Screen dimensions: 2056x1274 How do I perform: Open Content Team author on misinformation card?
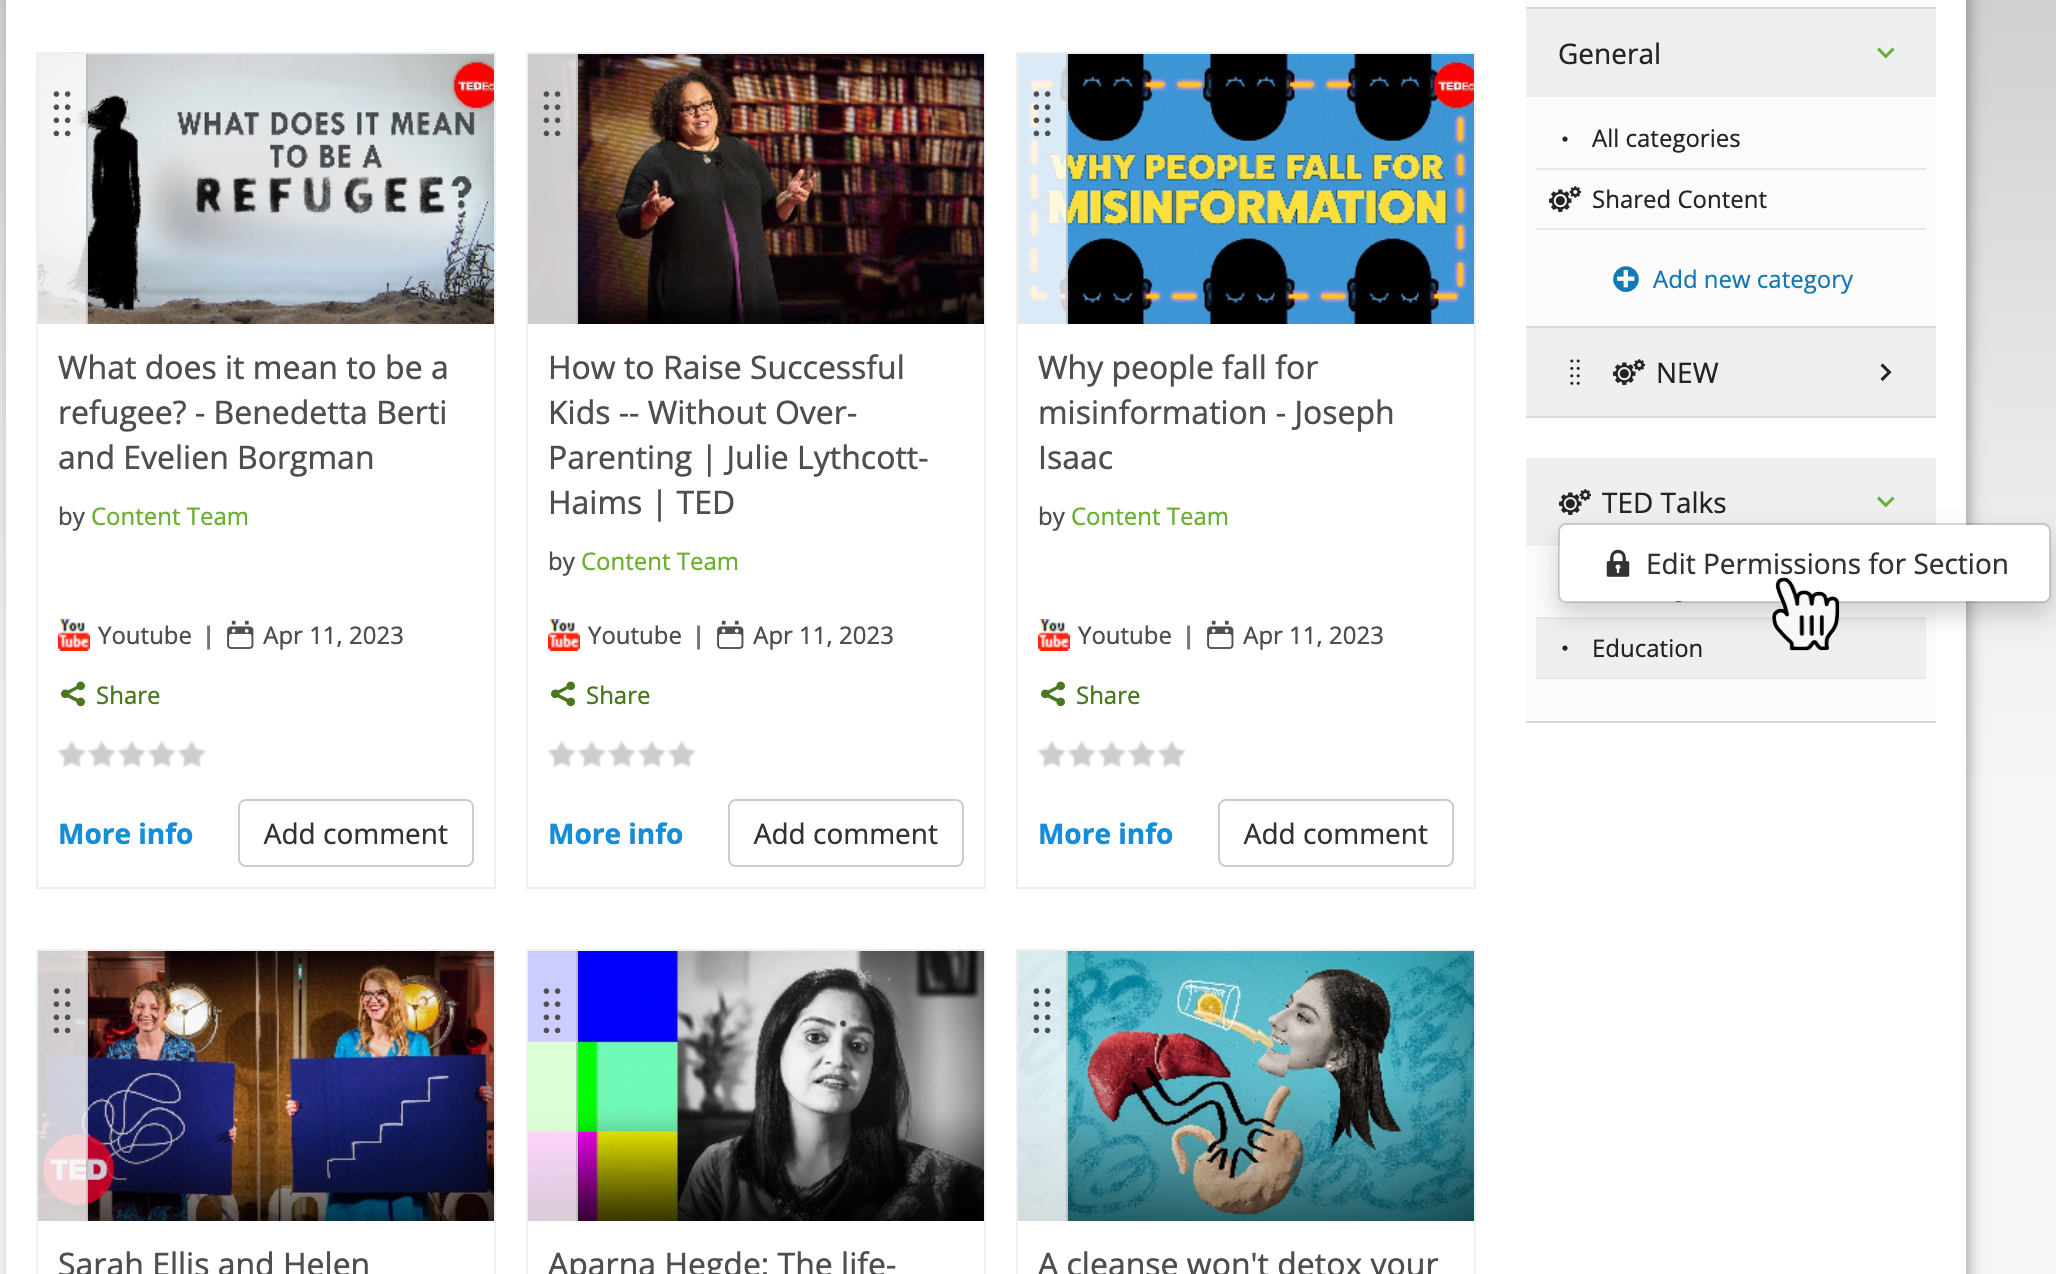pos(1150,516)
